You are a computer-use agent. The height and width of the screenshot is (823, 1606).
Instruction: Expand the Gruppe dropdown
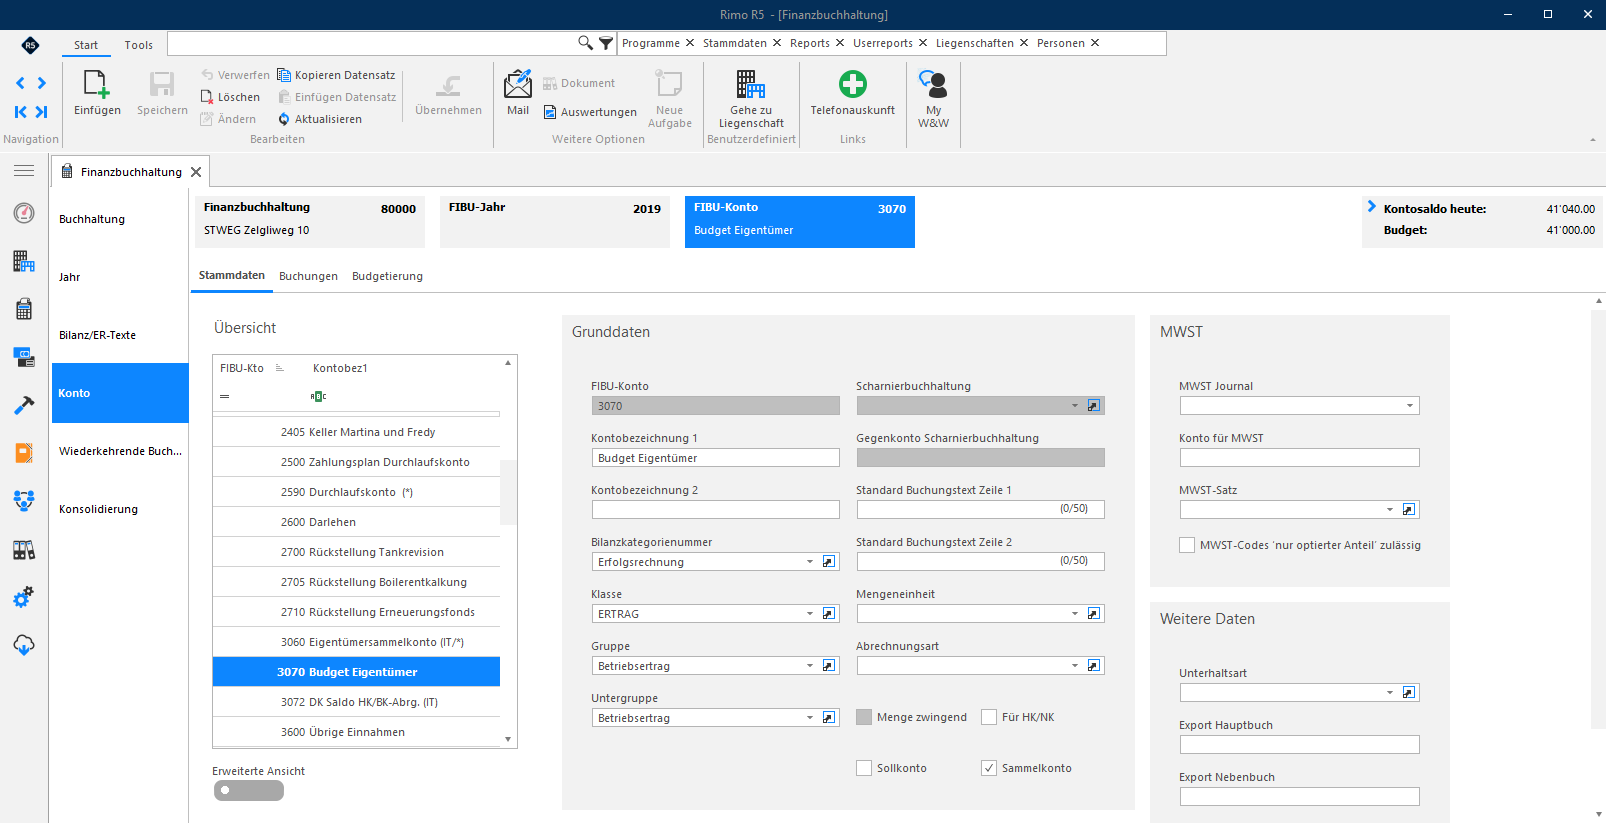(x=810, y=666)
